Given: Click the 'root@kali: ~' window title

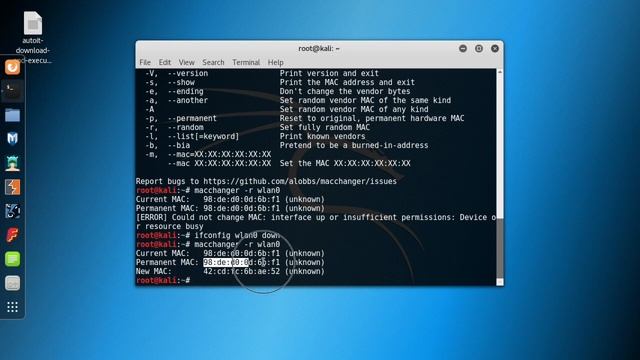Looking at the screenshot, I should pos(319,49).
